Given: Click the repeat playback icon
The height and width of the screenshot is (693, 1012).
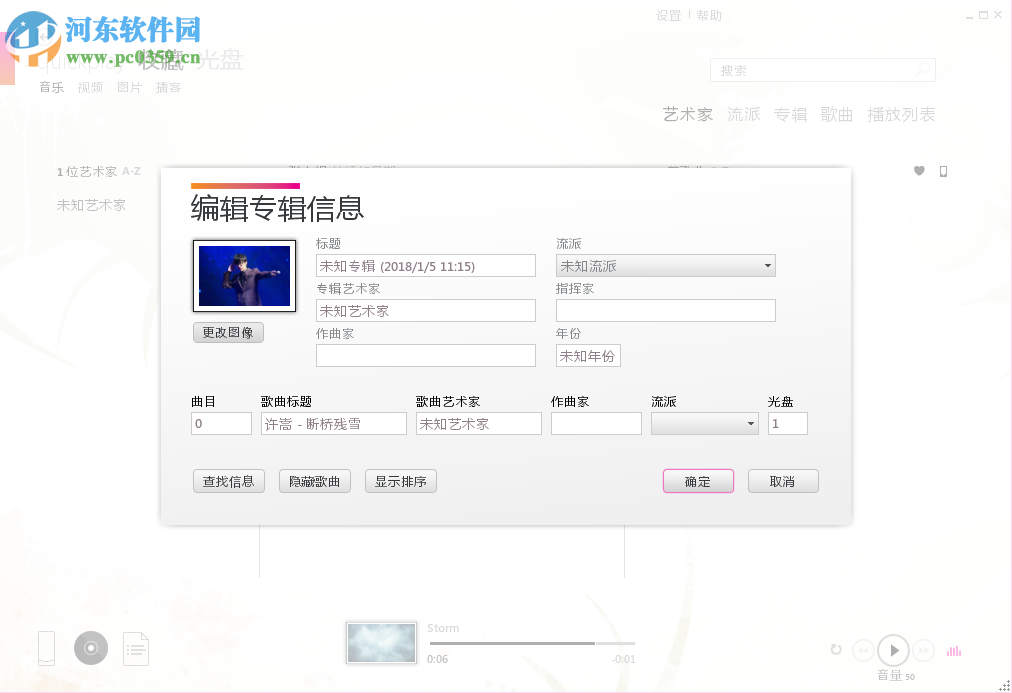Looking at the screenshot, I should coord(836,650).
